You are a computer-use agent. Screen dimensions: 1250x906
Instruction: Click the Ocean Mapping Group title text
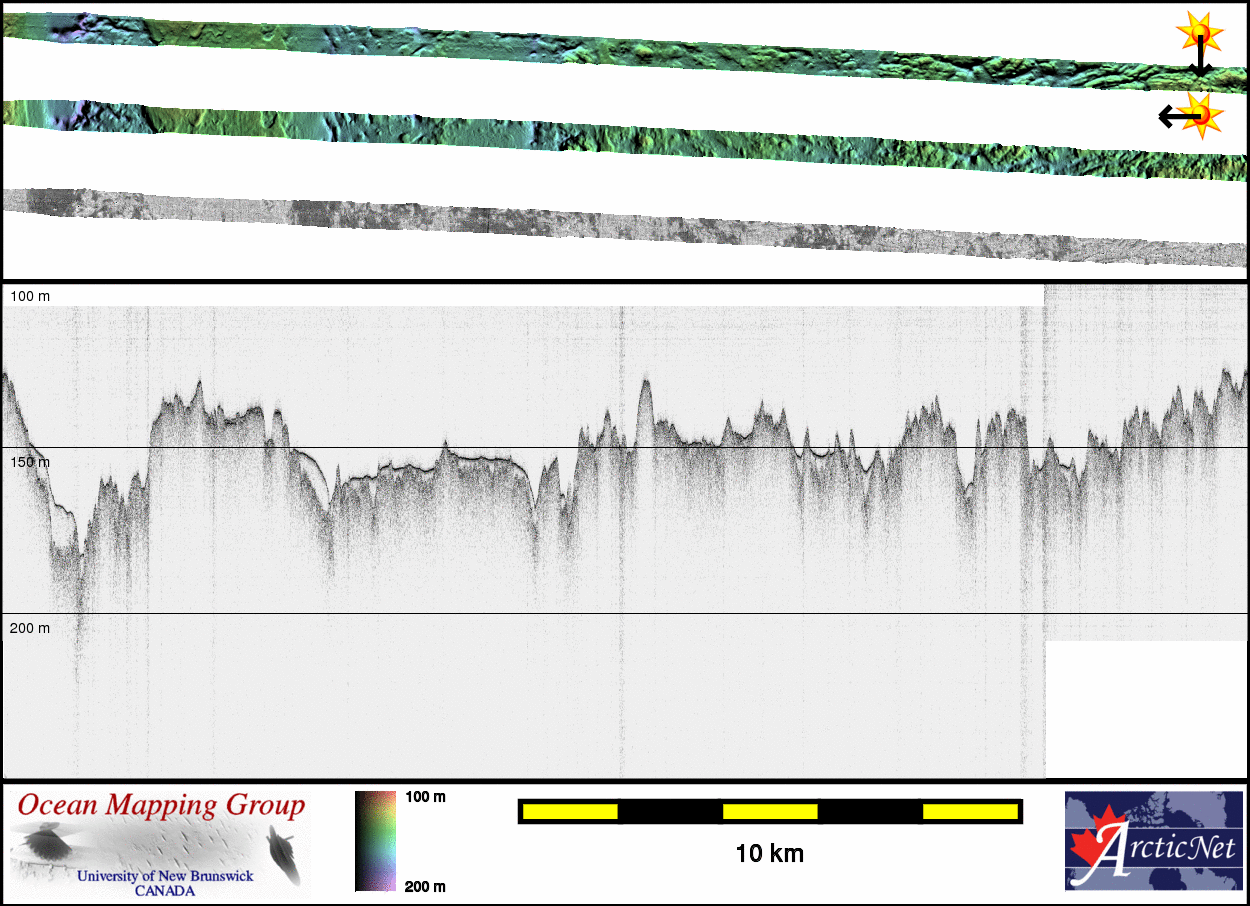click(161, 806)
